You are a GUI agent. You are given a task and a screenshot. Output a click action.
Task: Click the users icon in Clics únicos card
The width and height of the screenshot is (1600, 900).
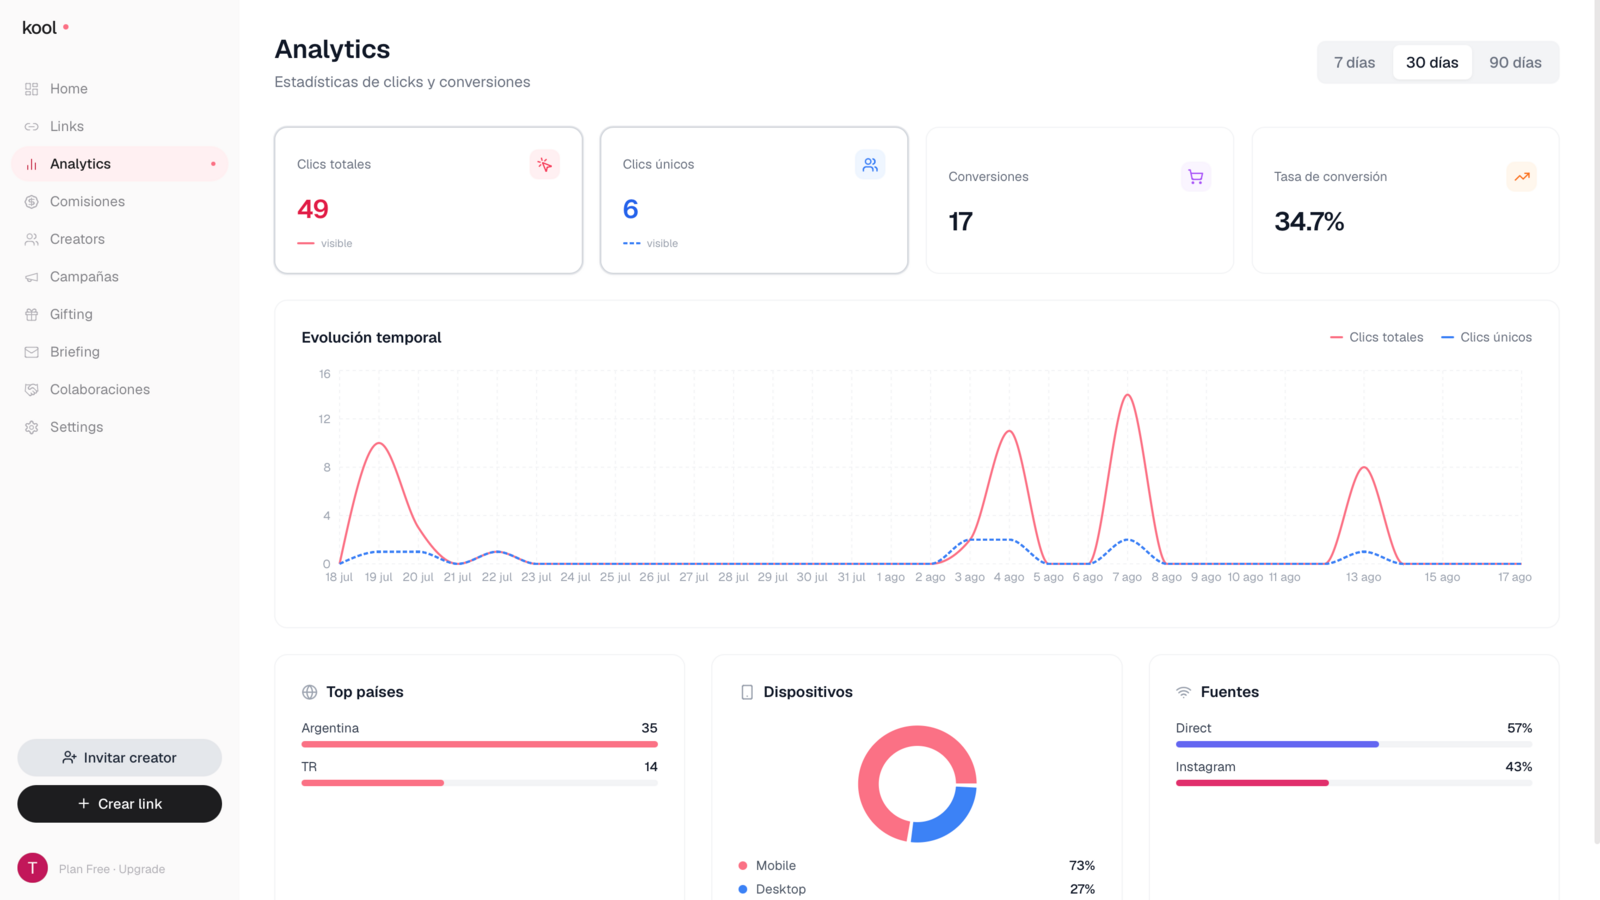[x=870, y=164]
